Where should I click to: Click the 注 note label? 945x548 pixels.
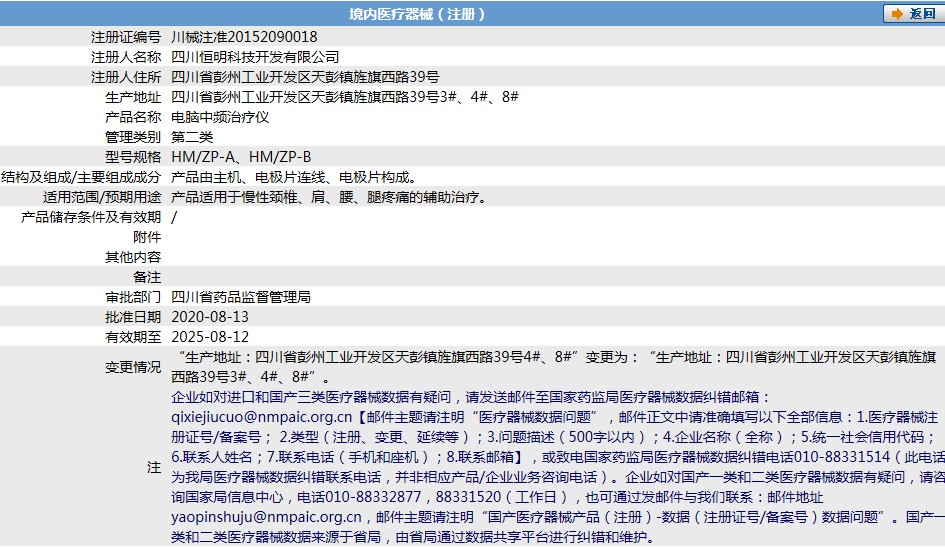[154, 467]
